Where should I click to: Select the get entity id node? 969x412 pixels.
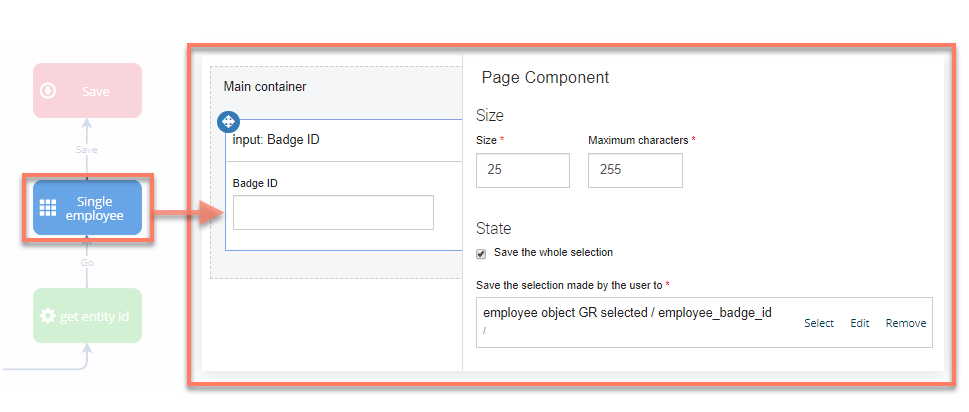click(87, 316)
